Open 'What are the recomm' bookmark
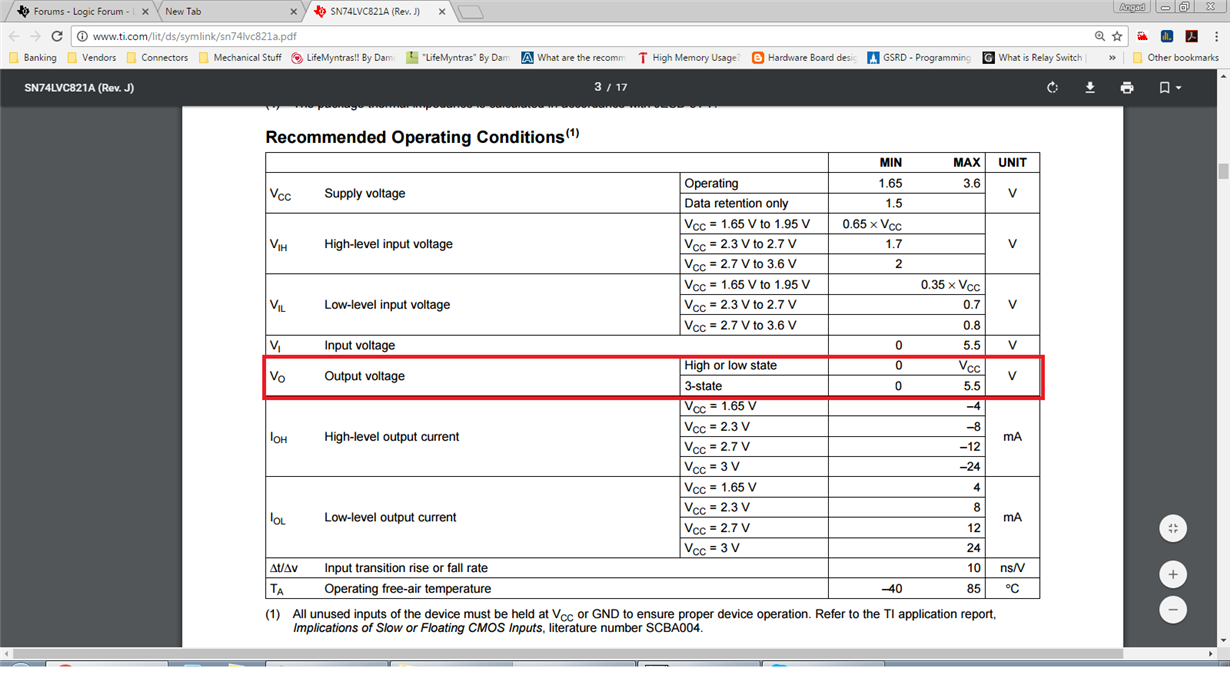This screenshot has width=1230, height=694. click(573, 58)
